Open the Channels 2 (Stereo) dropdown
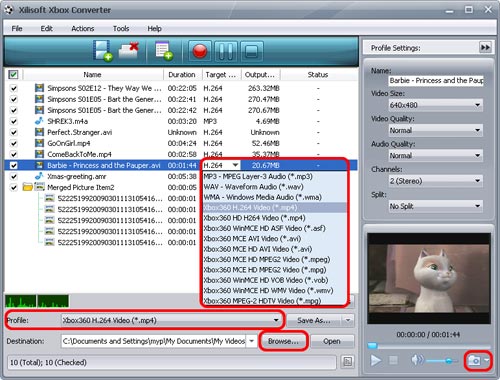The image size is (500, 380). point(436,181)
